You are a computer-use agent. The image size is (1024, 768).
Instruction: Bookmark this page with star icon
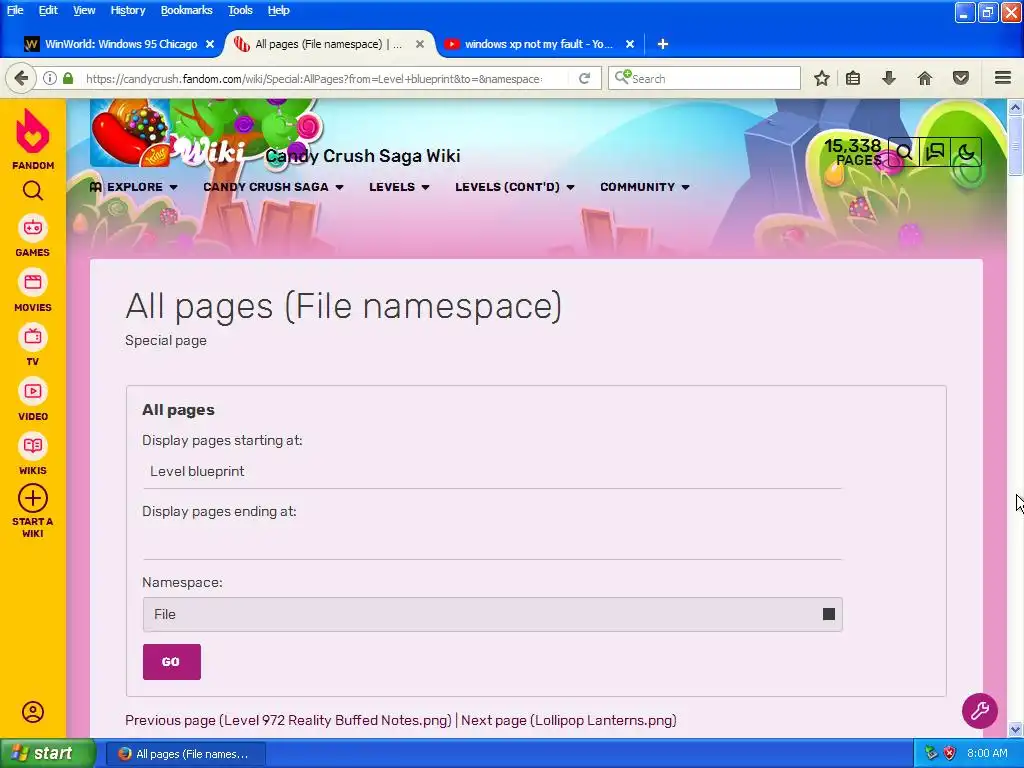point(822,78)
